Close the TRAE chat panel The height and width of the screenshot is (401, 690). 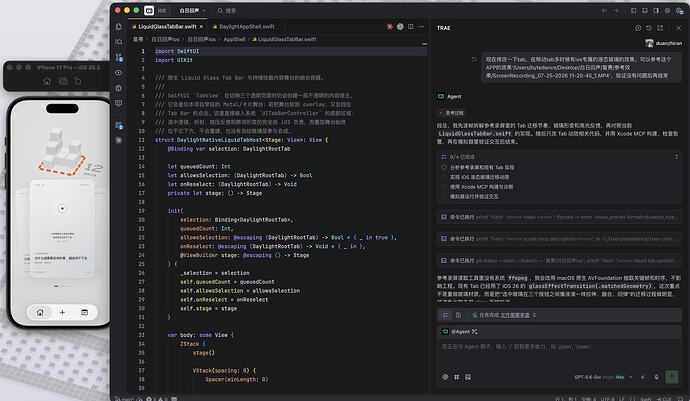(679, 28)
